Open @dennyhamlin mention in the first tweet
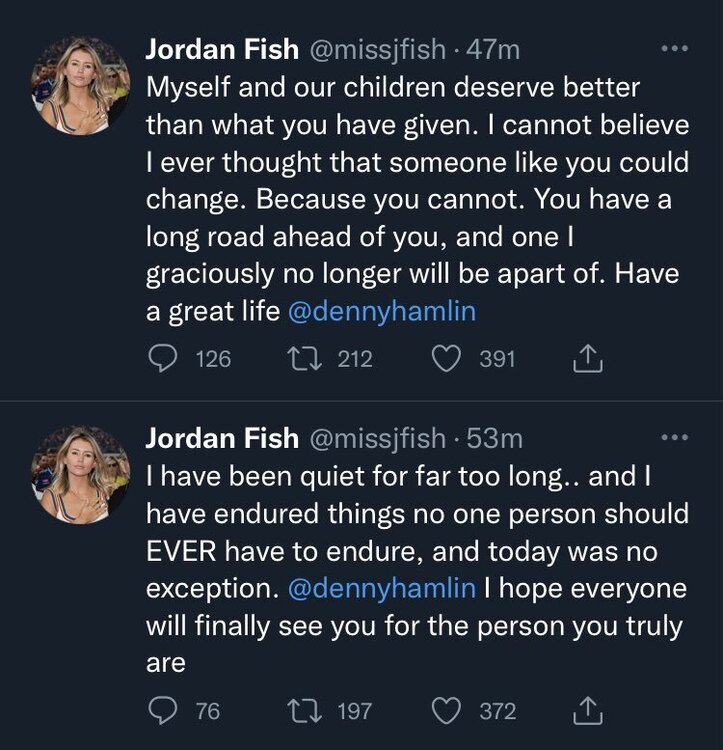723x750 pixels. (381, 312)
